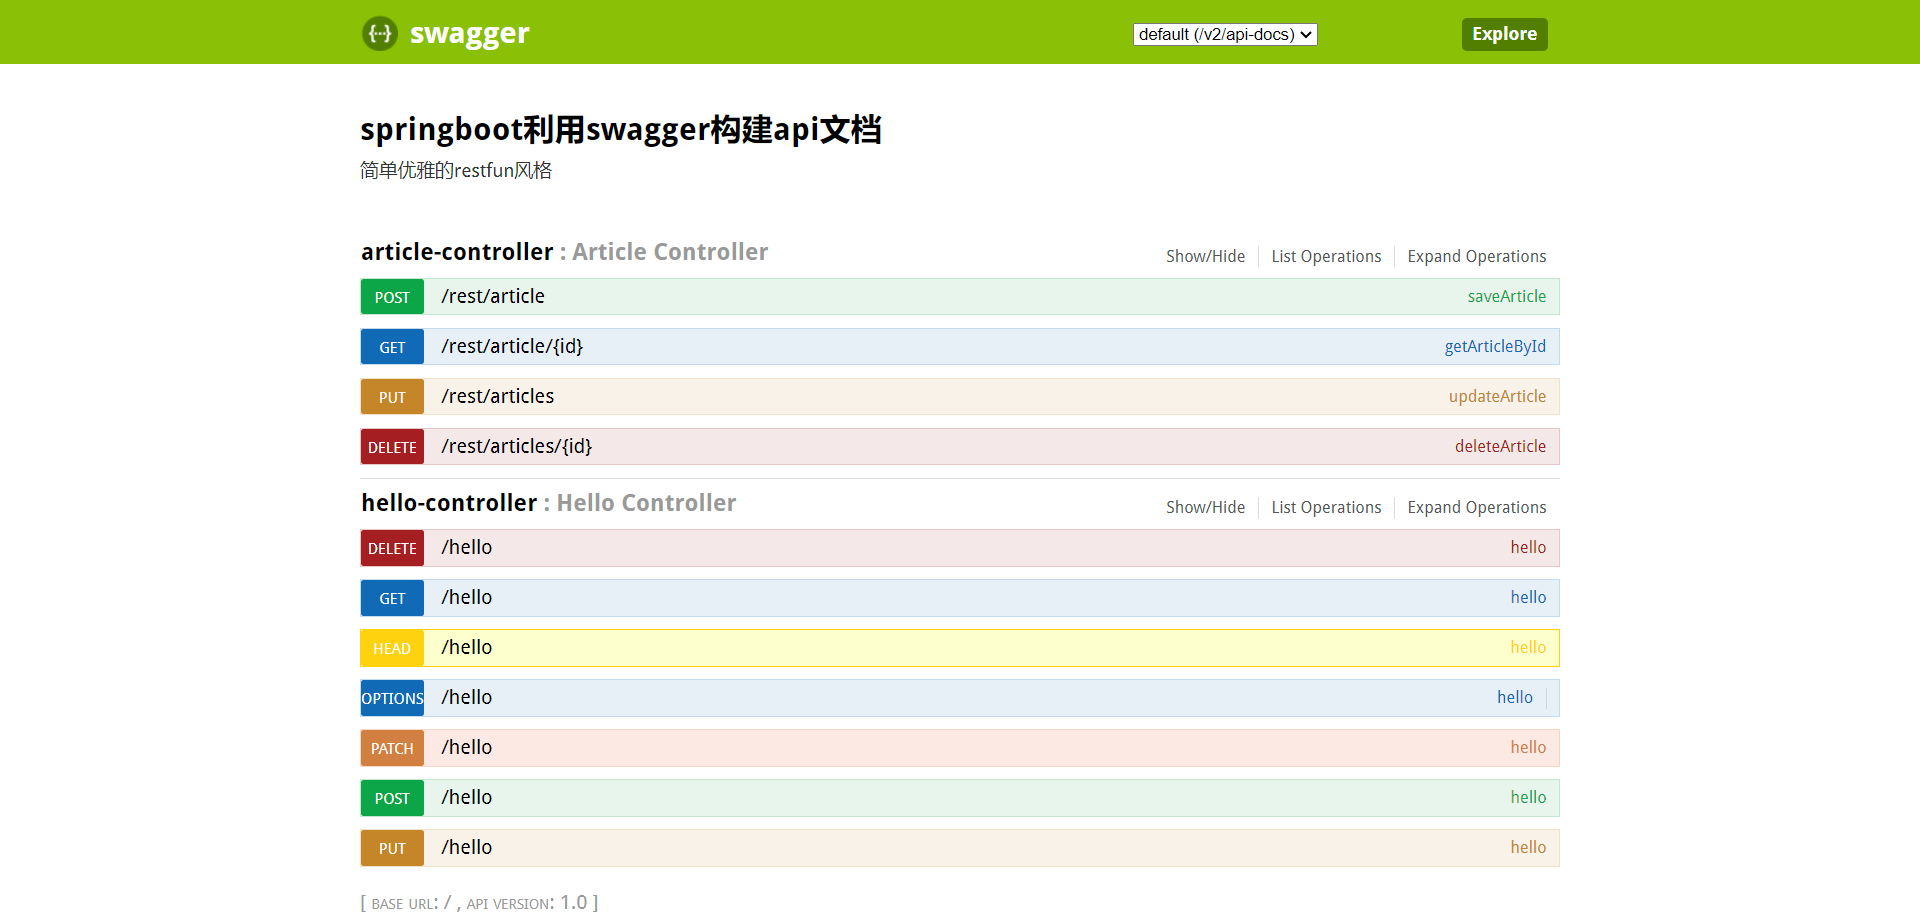
Task: Expand the /rest/article/{id} path
Action: click(x=512, y=346)
